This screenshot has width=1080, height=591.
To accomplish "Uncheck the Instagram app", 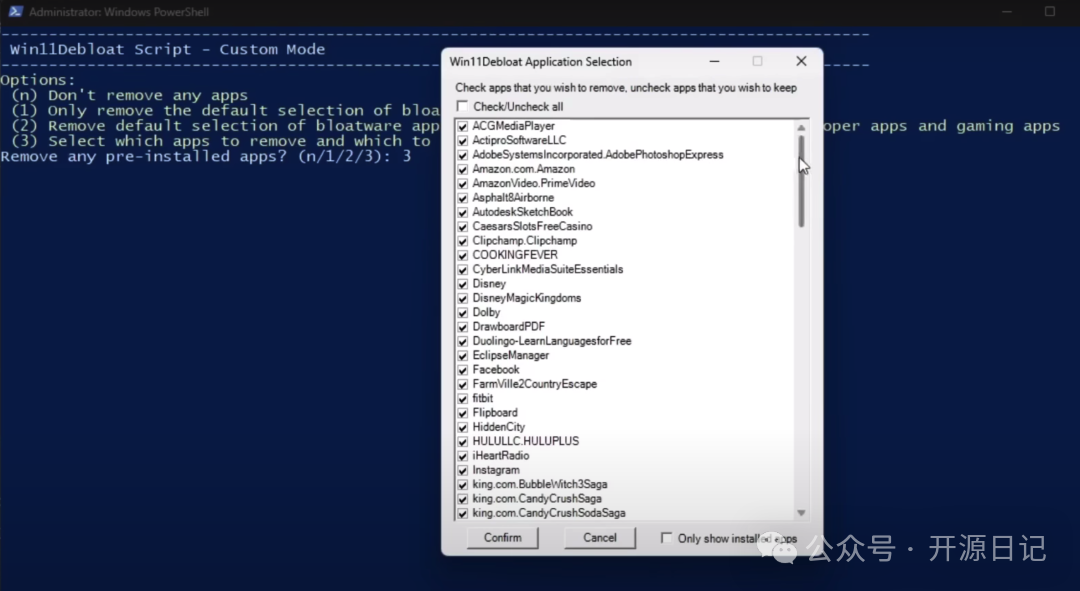I will (x=462, y=470).
